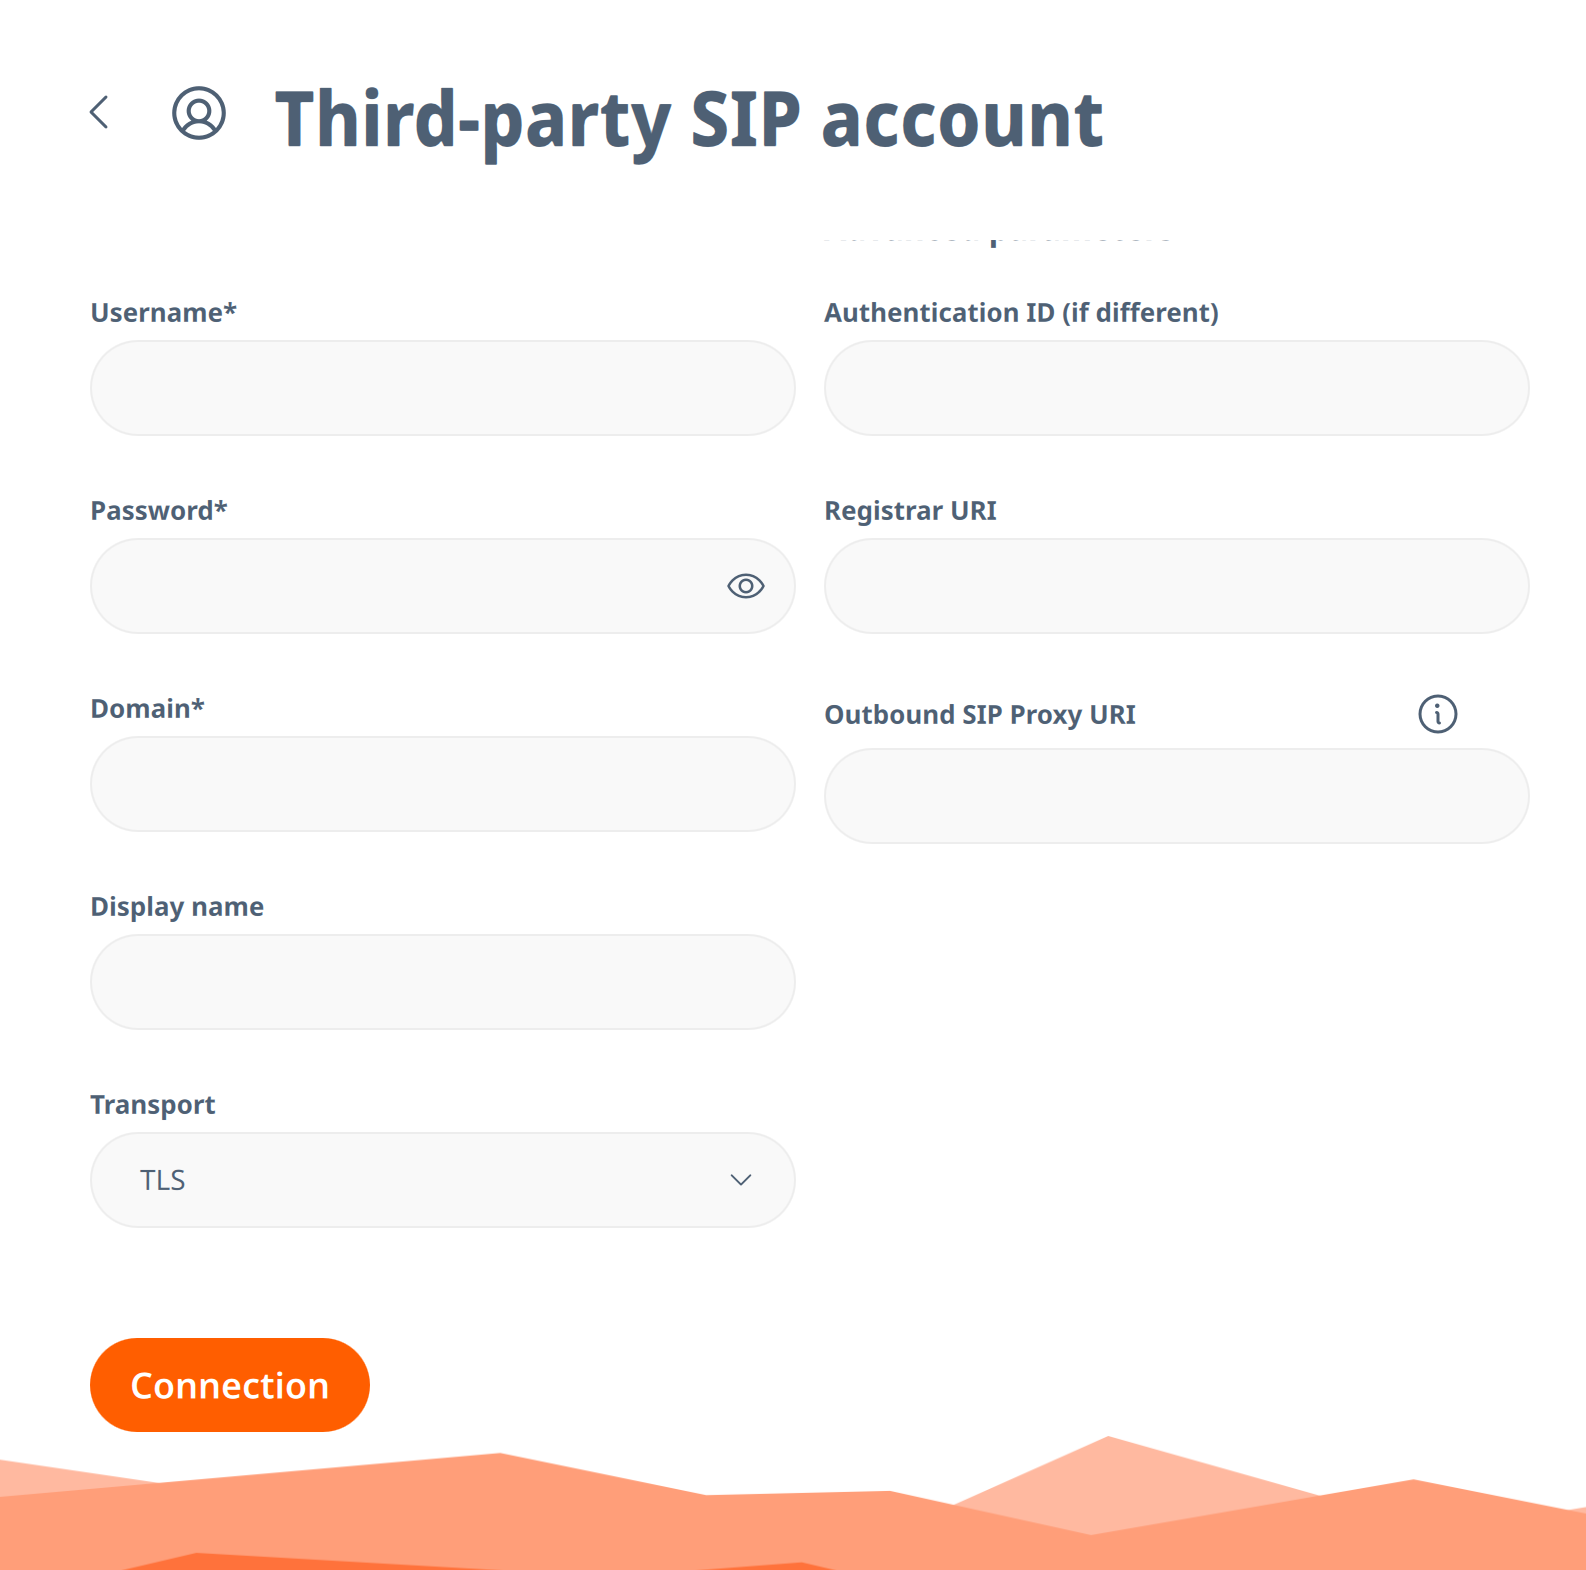Image resolution: width=1586 pixels, height=1570 pixels.
Task: Click the Third-party SIP account title
Action: tap(688, 118)
